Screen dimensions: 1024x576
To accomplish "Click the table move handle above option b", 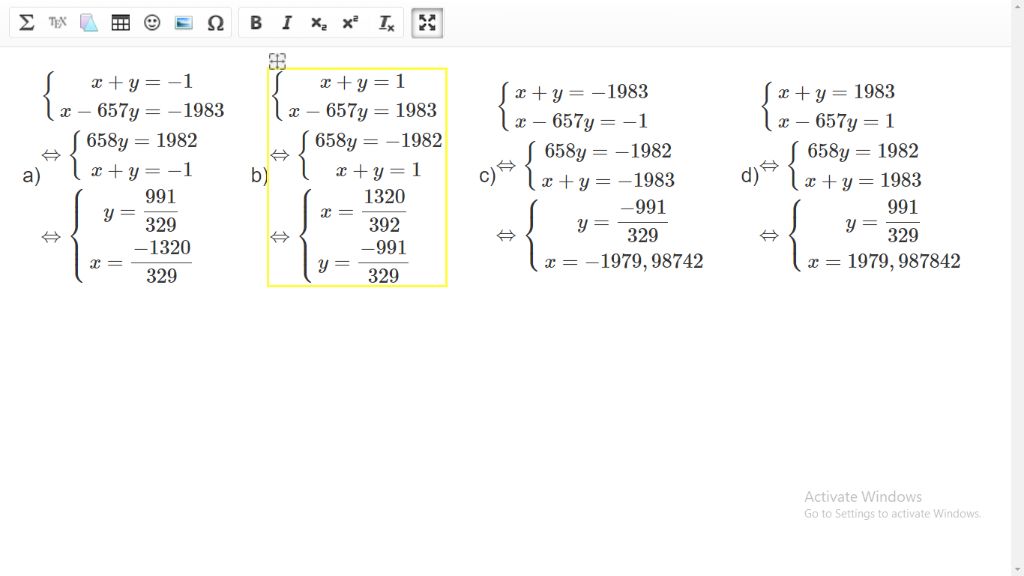I will [x=277, y=61].
